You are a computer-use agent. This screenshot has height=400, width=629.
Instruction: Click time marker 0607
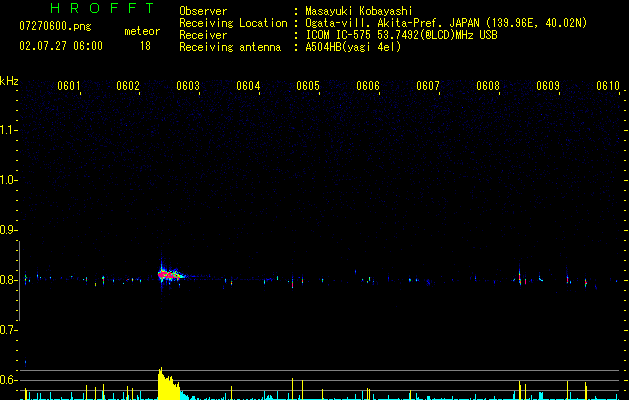click(428, 86)
